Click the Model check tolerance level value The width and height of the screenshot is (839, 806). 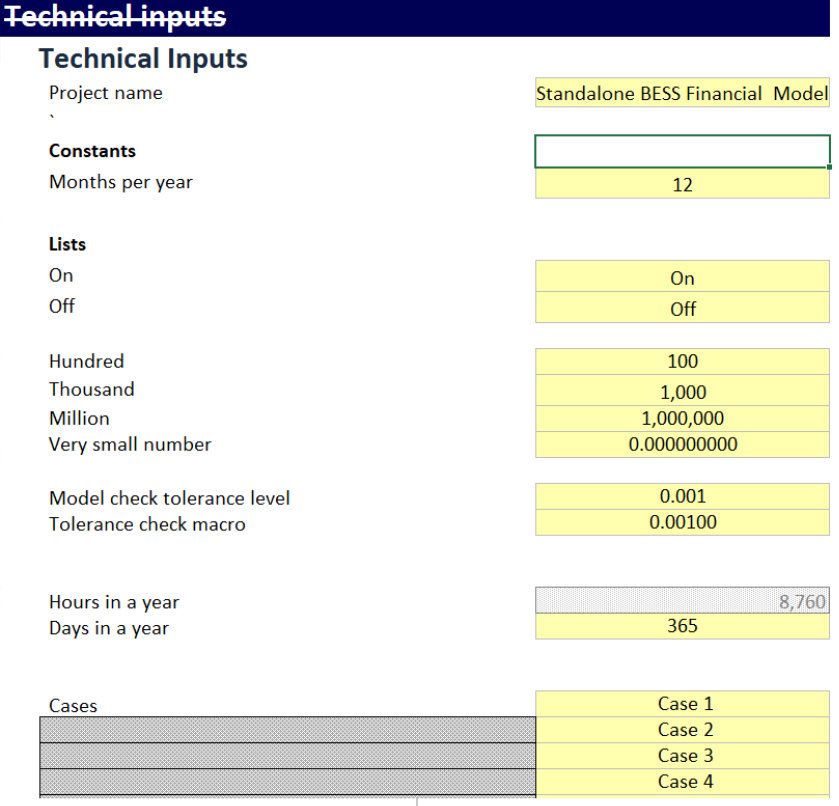(x=682, y=496)
